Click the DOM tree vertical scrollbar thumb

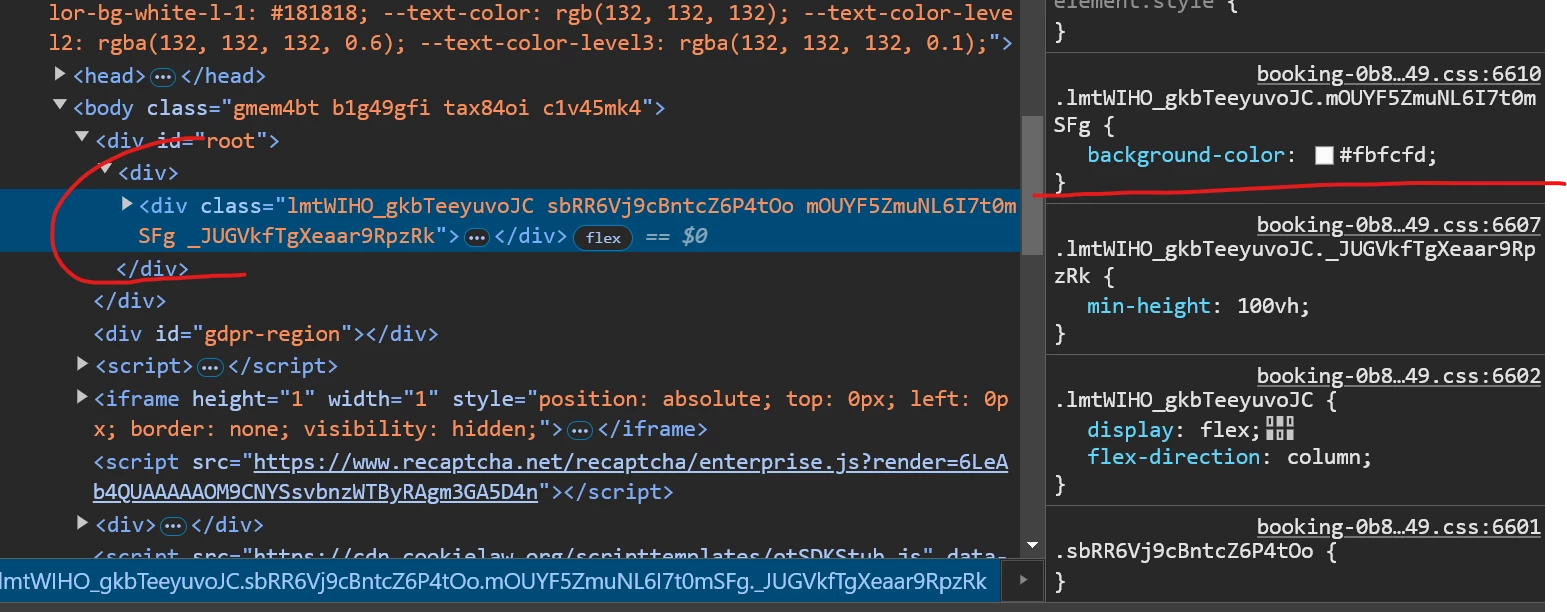click(x=1033, y=185)
